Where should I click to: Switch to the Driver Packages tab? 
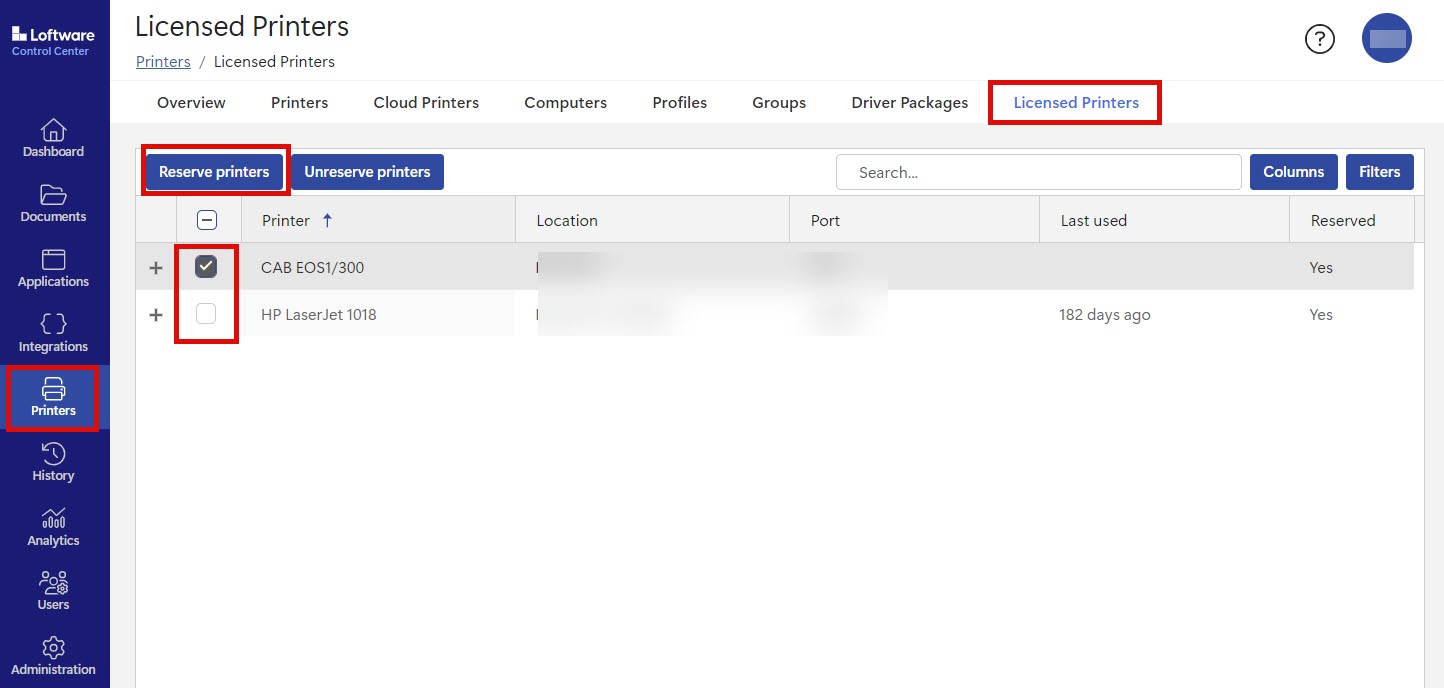pyautogui.click(x=909, y=103)
